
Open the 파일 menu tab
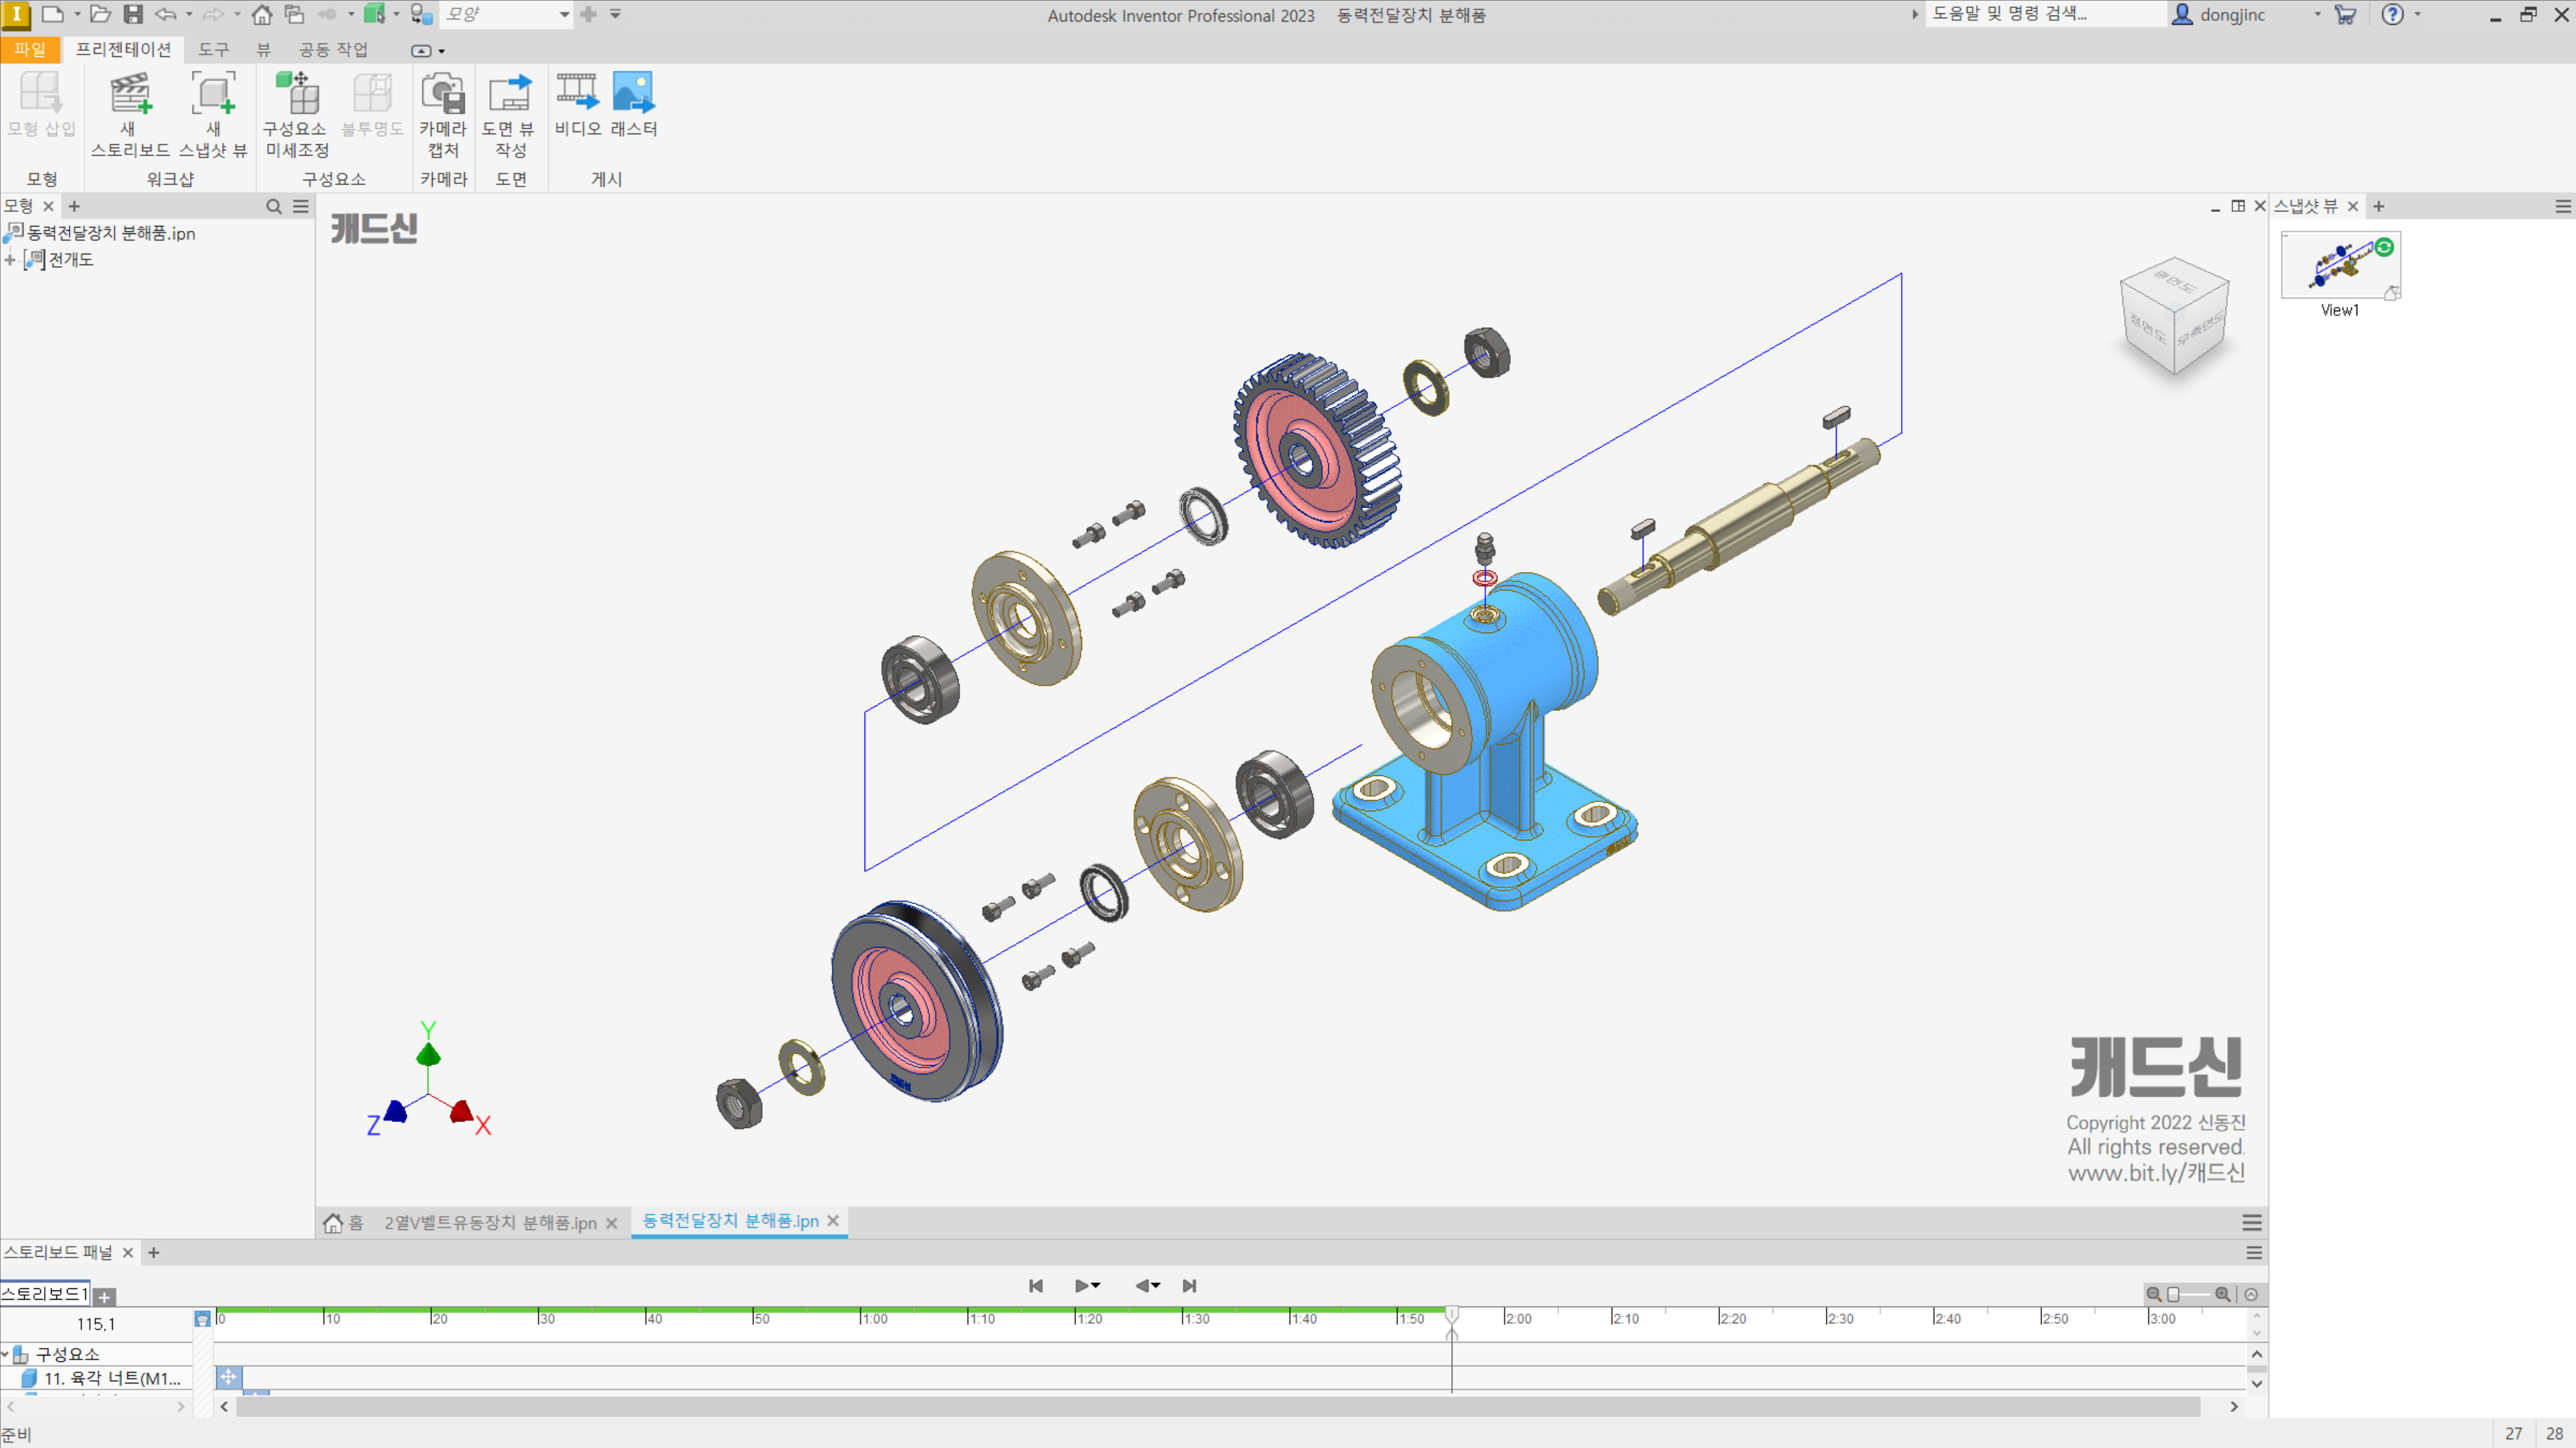click(30, 49)
